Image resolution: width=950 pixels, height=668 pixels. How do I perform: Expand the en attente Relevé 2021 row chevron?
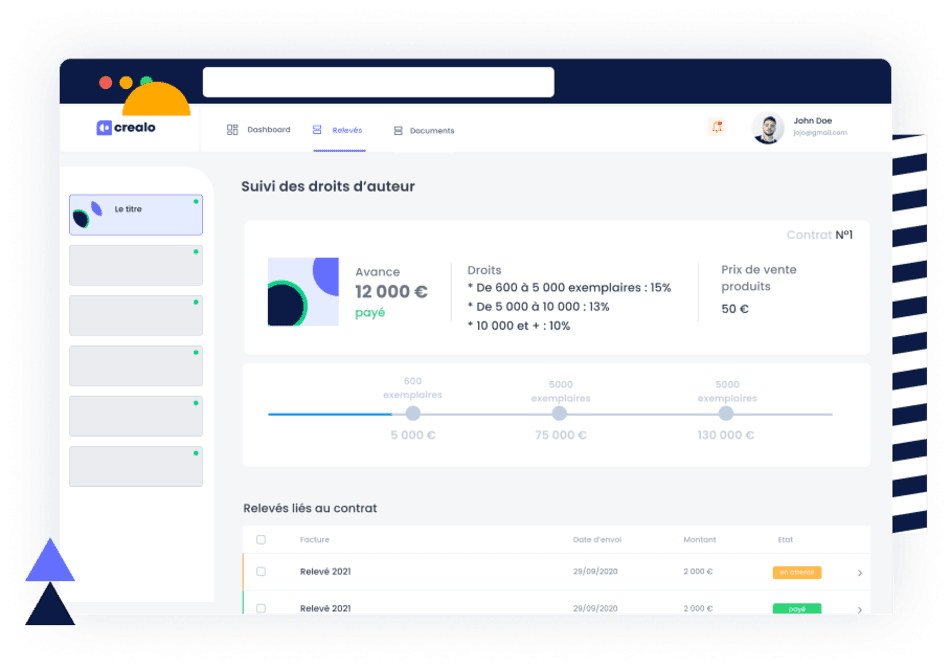pyautogui.click(x=860, y=573)
